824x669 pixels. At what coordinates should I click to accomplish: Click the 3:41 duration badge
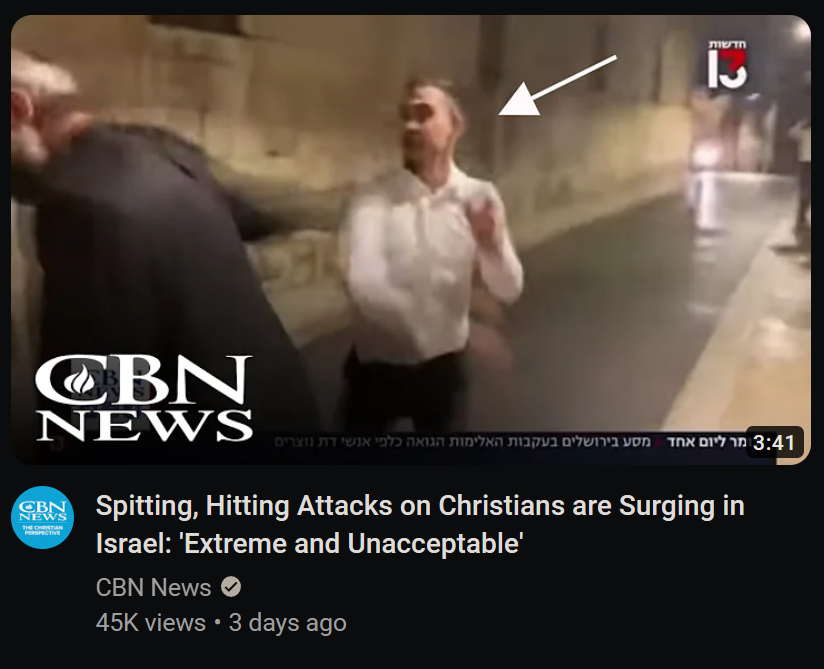774,442
